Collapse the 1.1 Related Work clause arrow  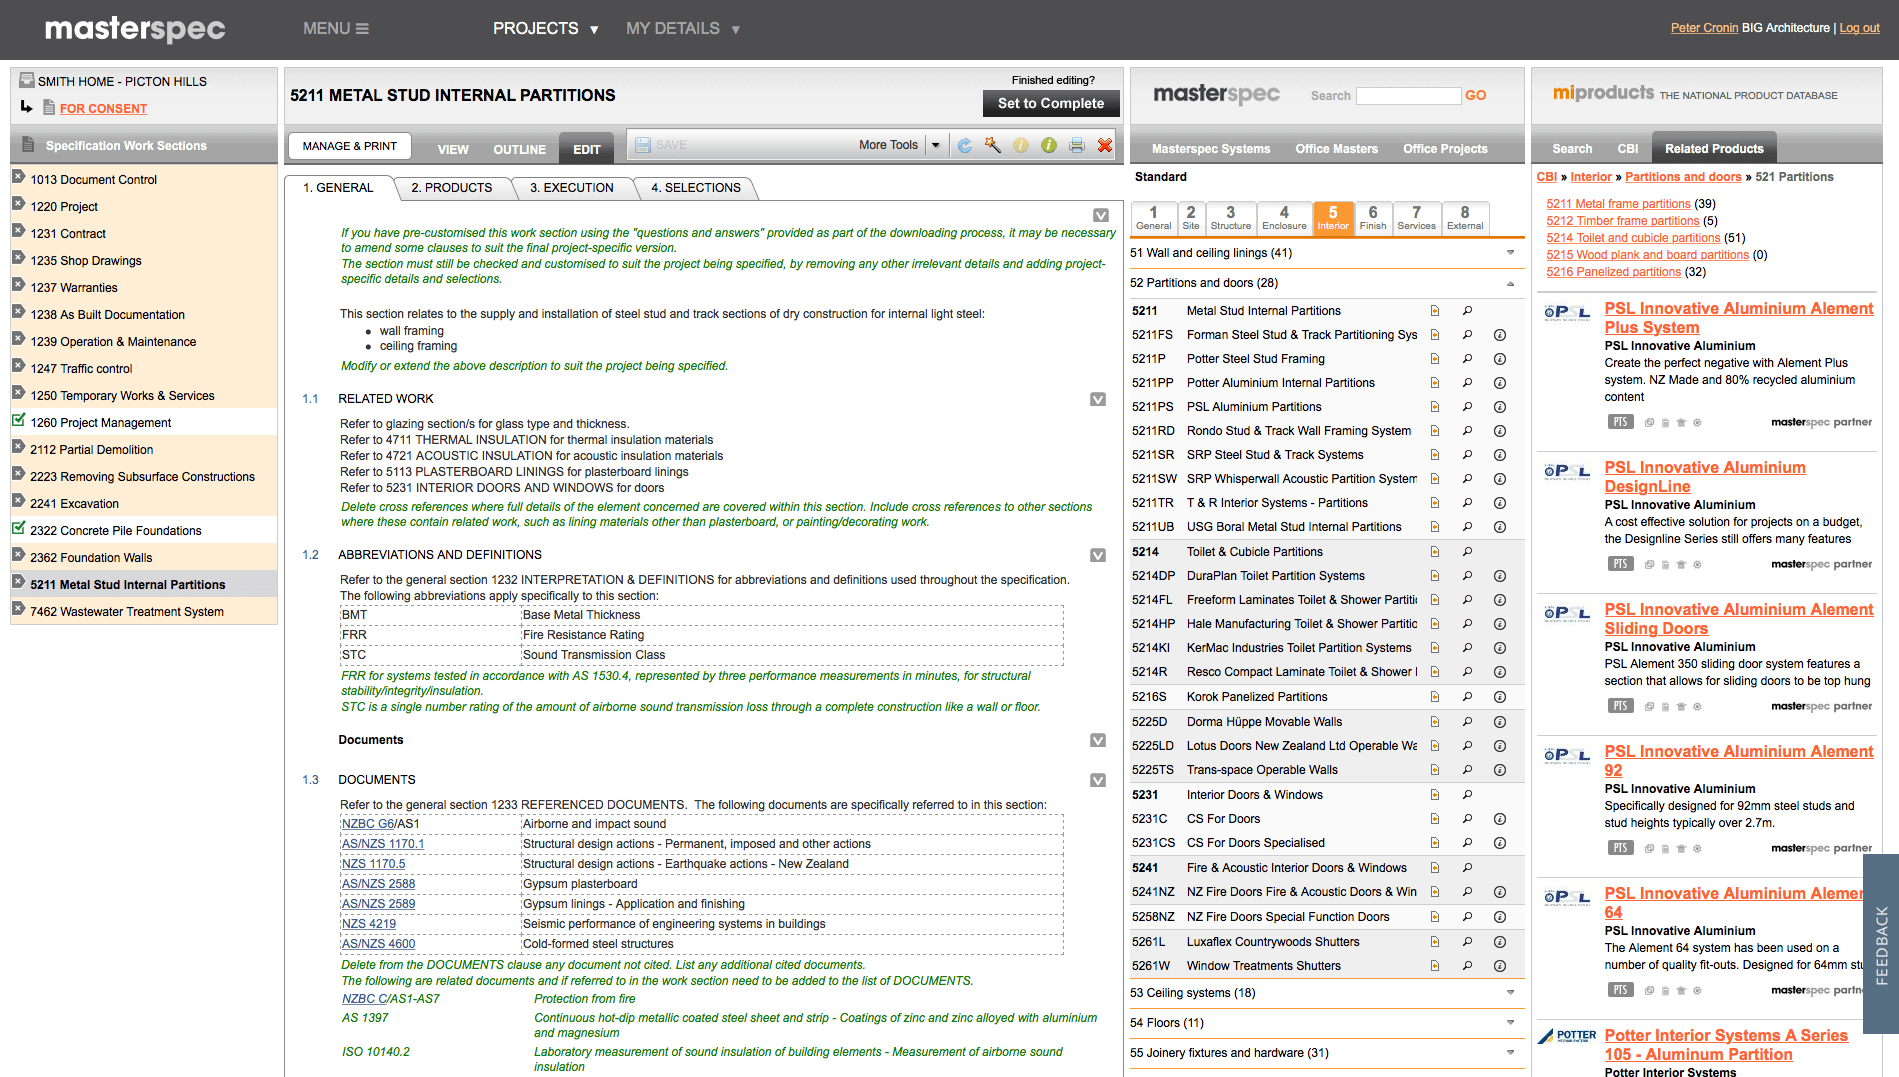(1098, 400)
